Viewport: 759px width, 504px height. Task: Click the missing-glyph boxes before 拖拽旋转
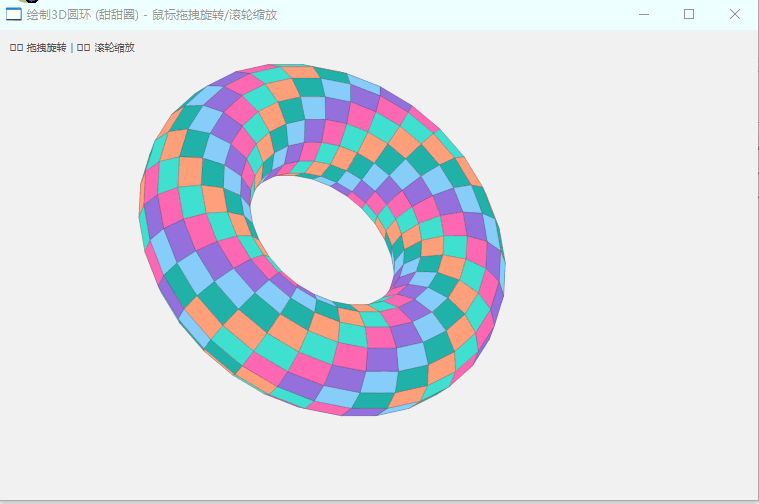pos(16,47)
